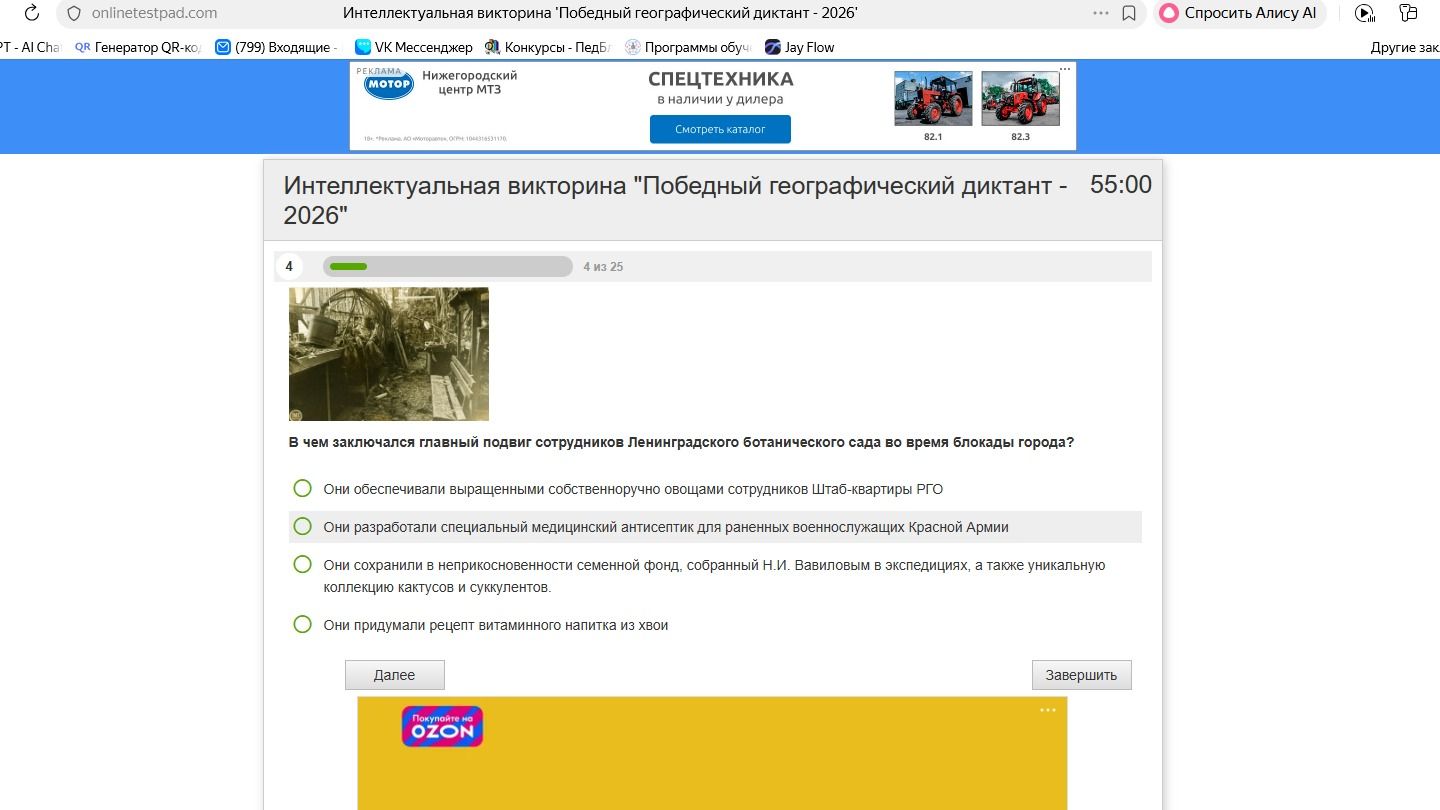Click the Завершить button
The width and height of the screenshot is (1440, 810).
[x=1081, y=675]
